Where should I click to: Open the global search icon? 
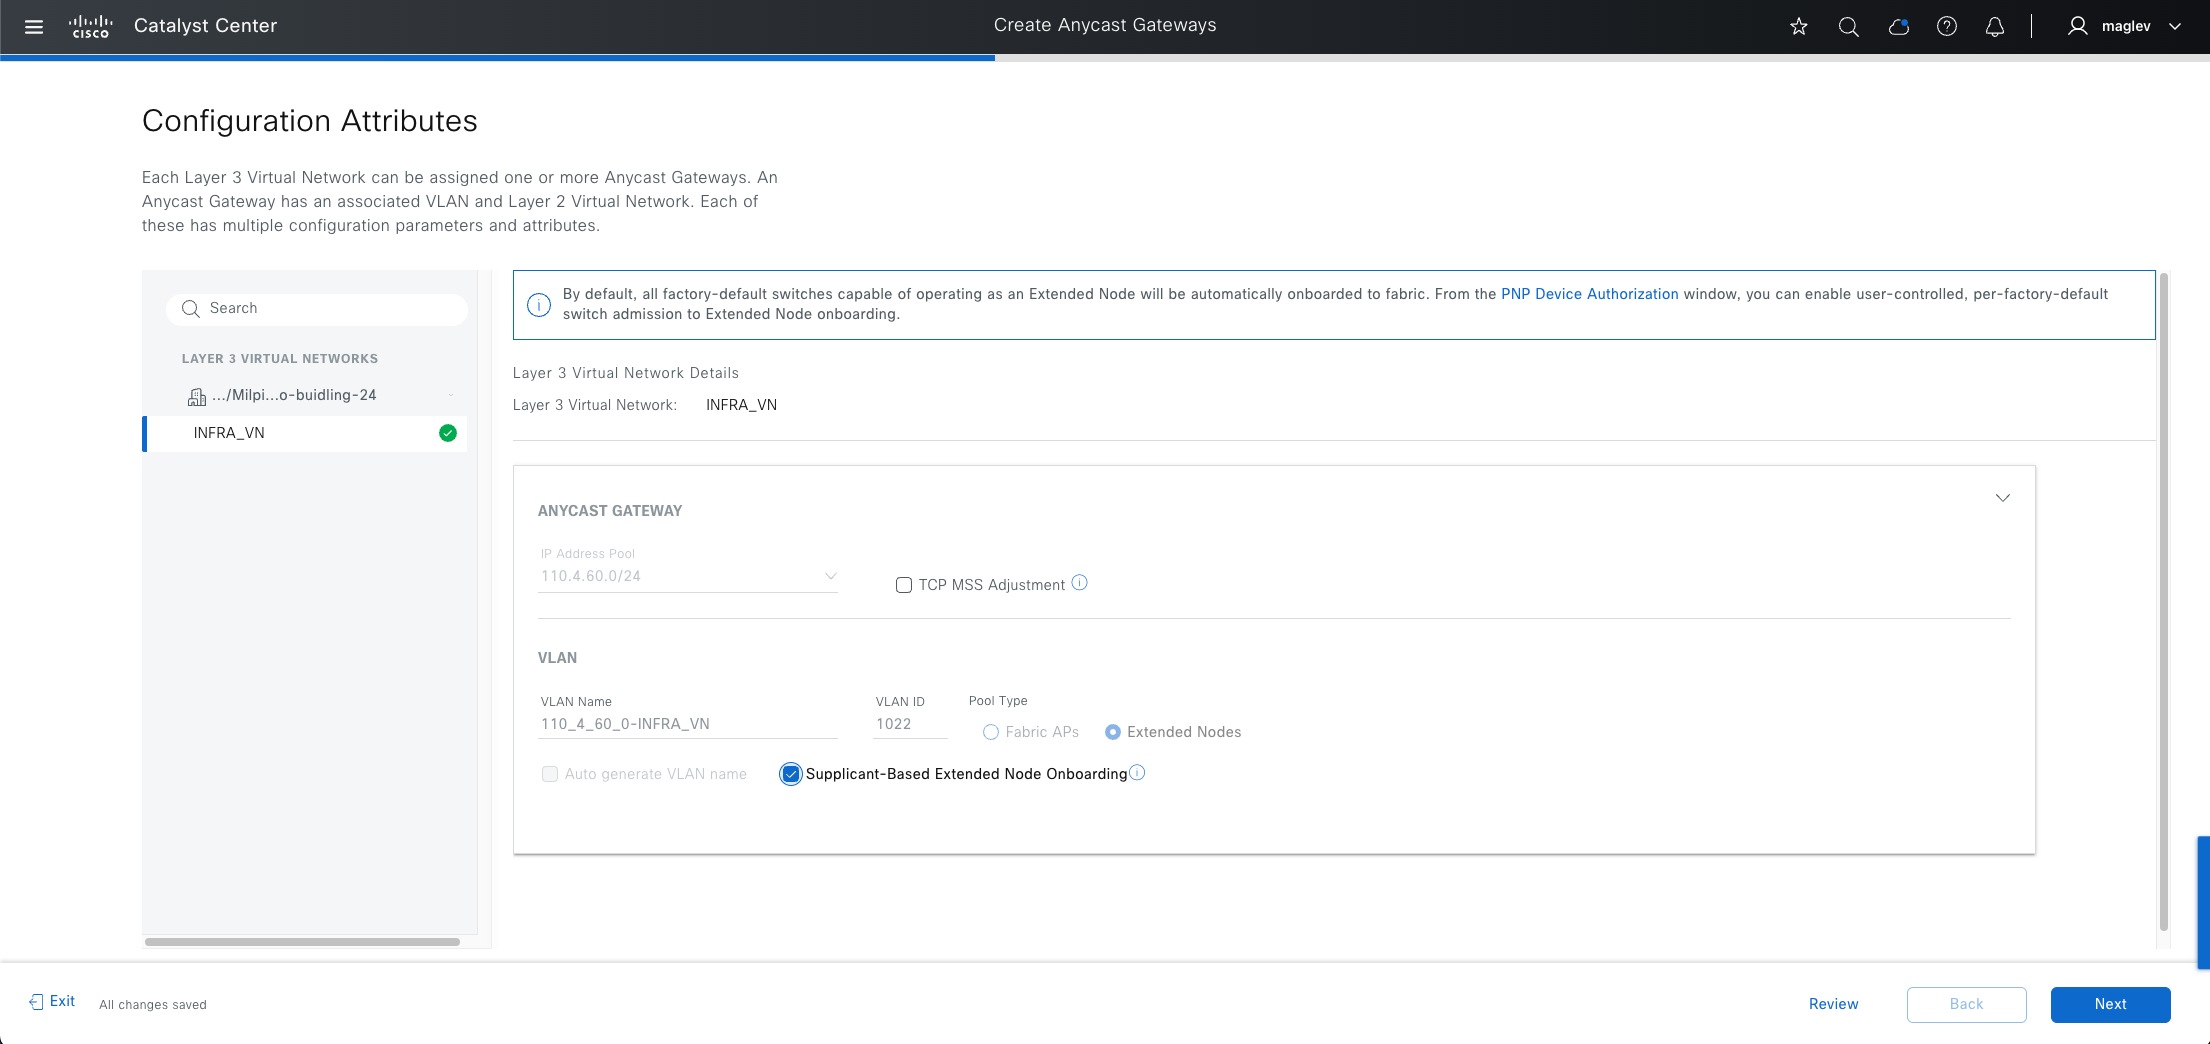(1849, 27)
